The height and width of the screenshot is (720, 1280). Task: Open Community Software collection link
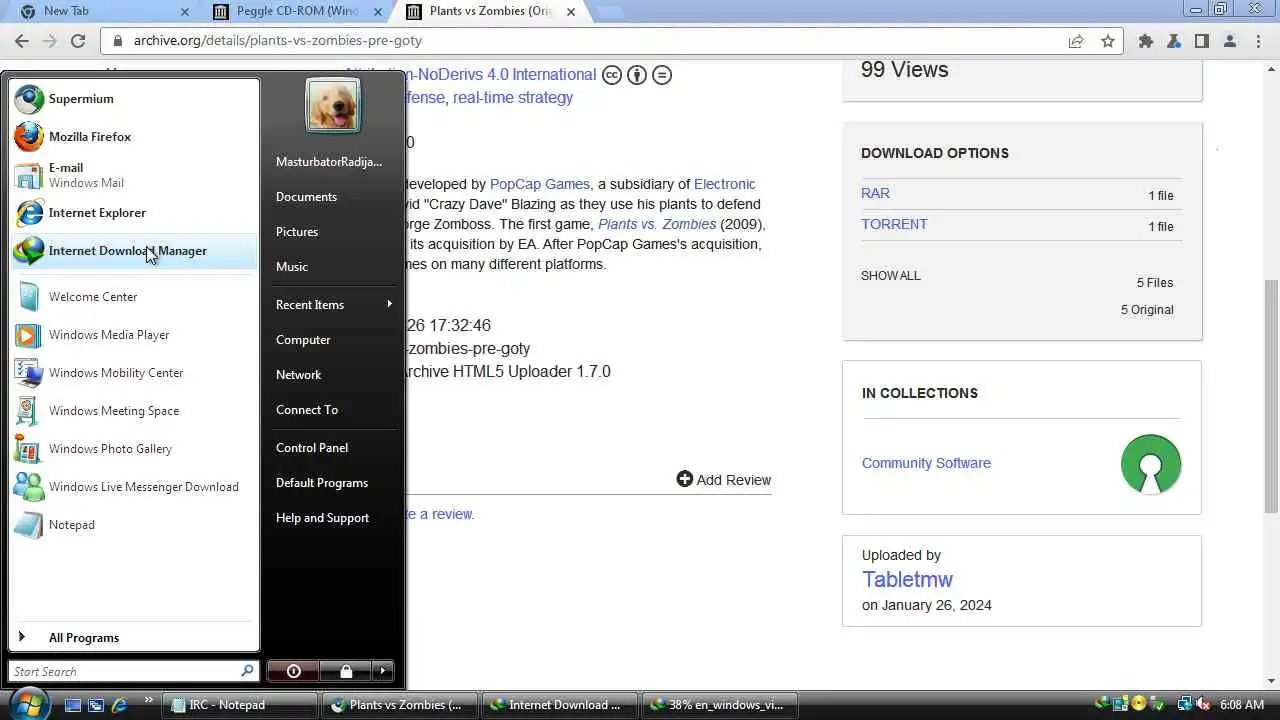(926, 463)
